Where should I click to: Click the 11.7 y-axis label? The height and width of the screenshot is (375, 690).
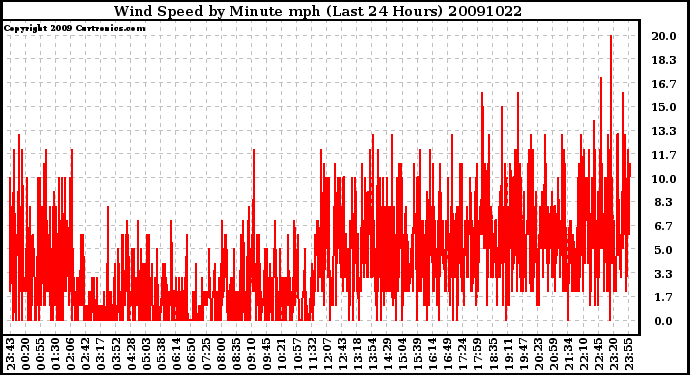664,155
